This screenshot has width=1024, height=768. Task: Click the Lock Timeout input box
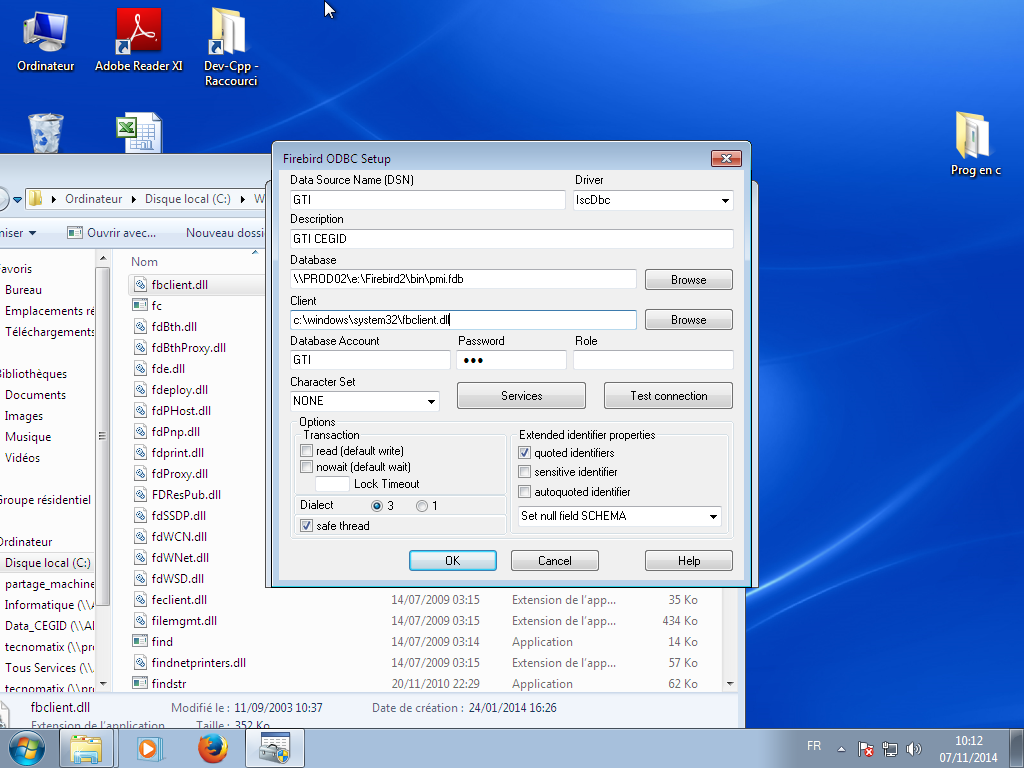point(332,484)
